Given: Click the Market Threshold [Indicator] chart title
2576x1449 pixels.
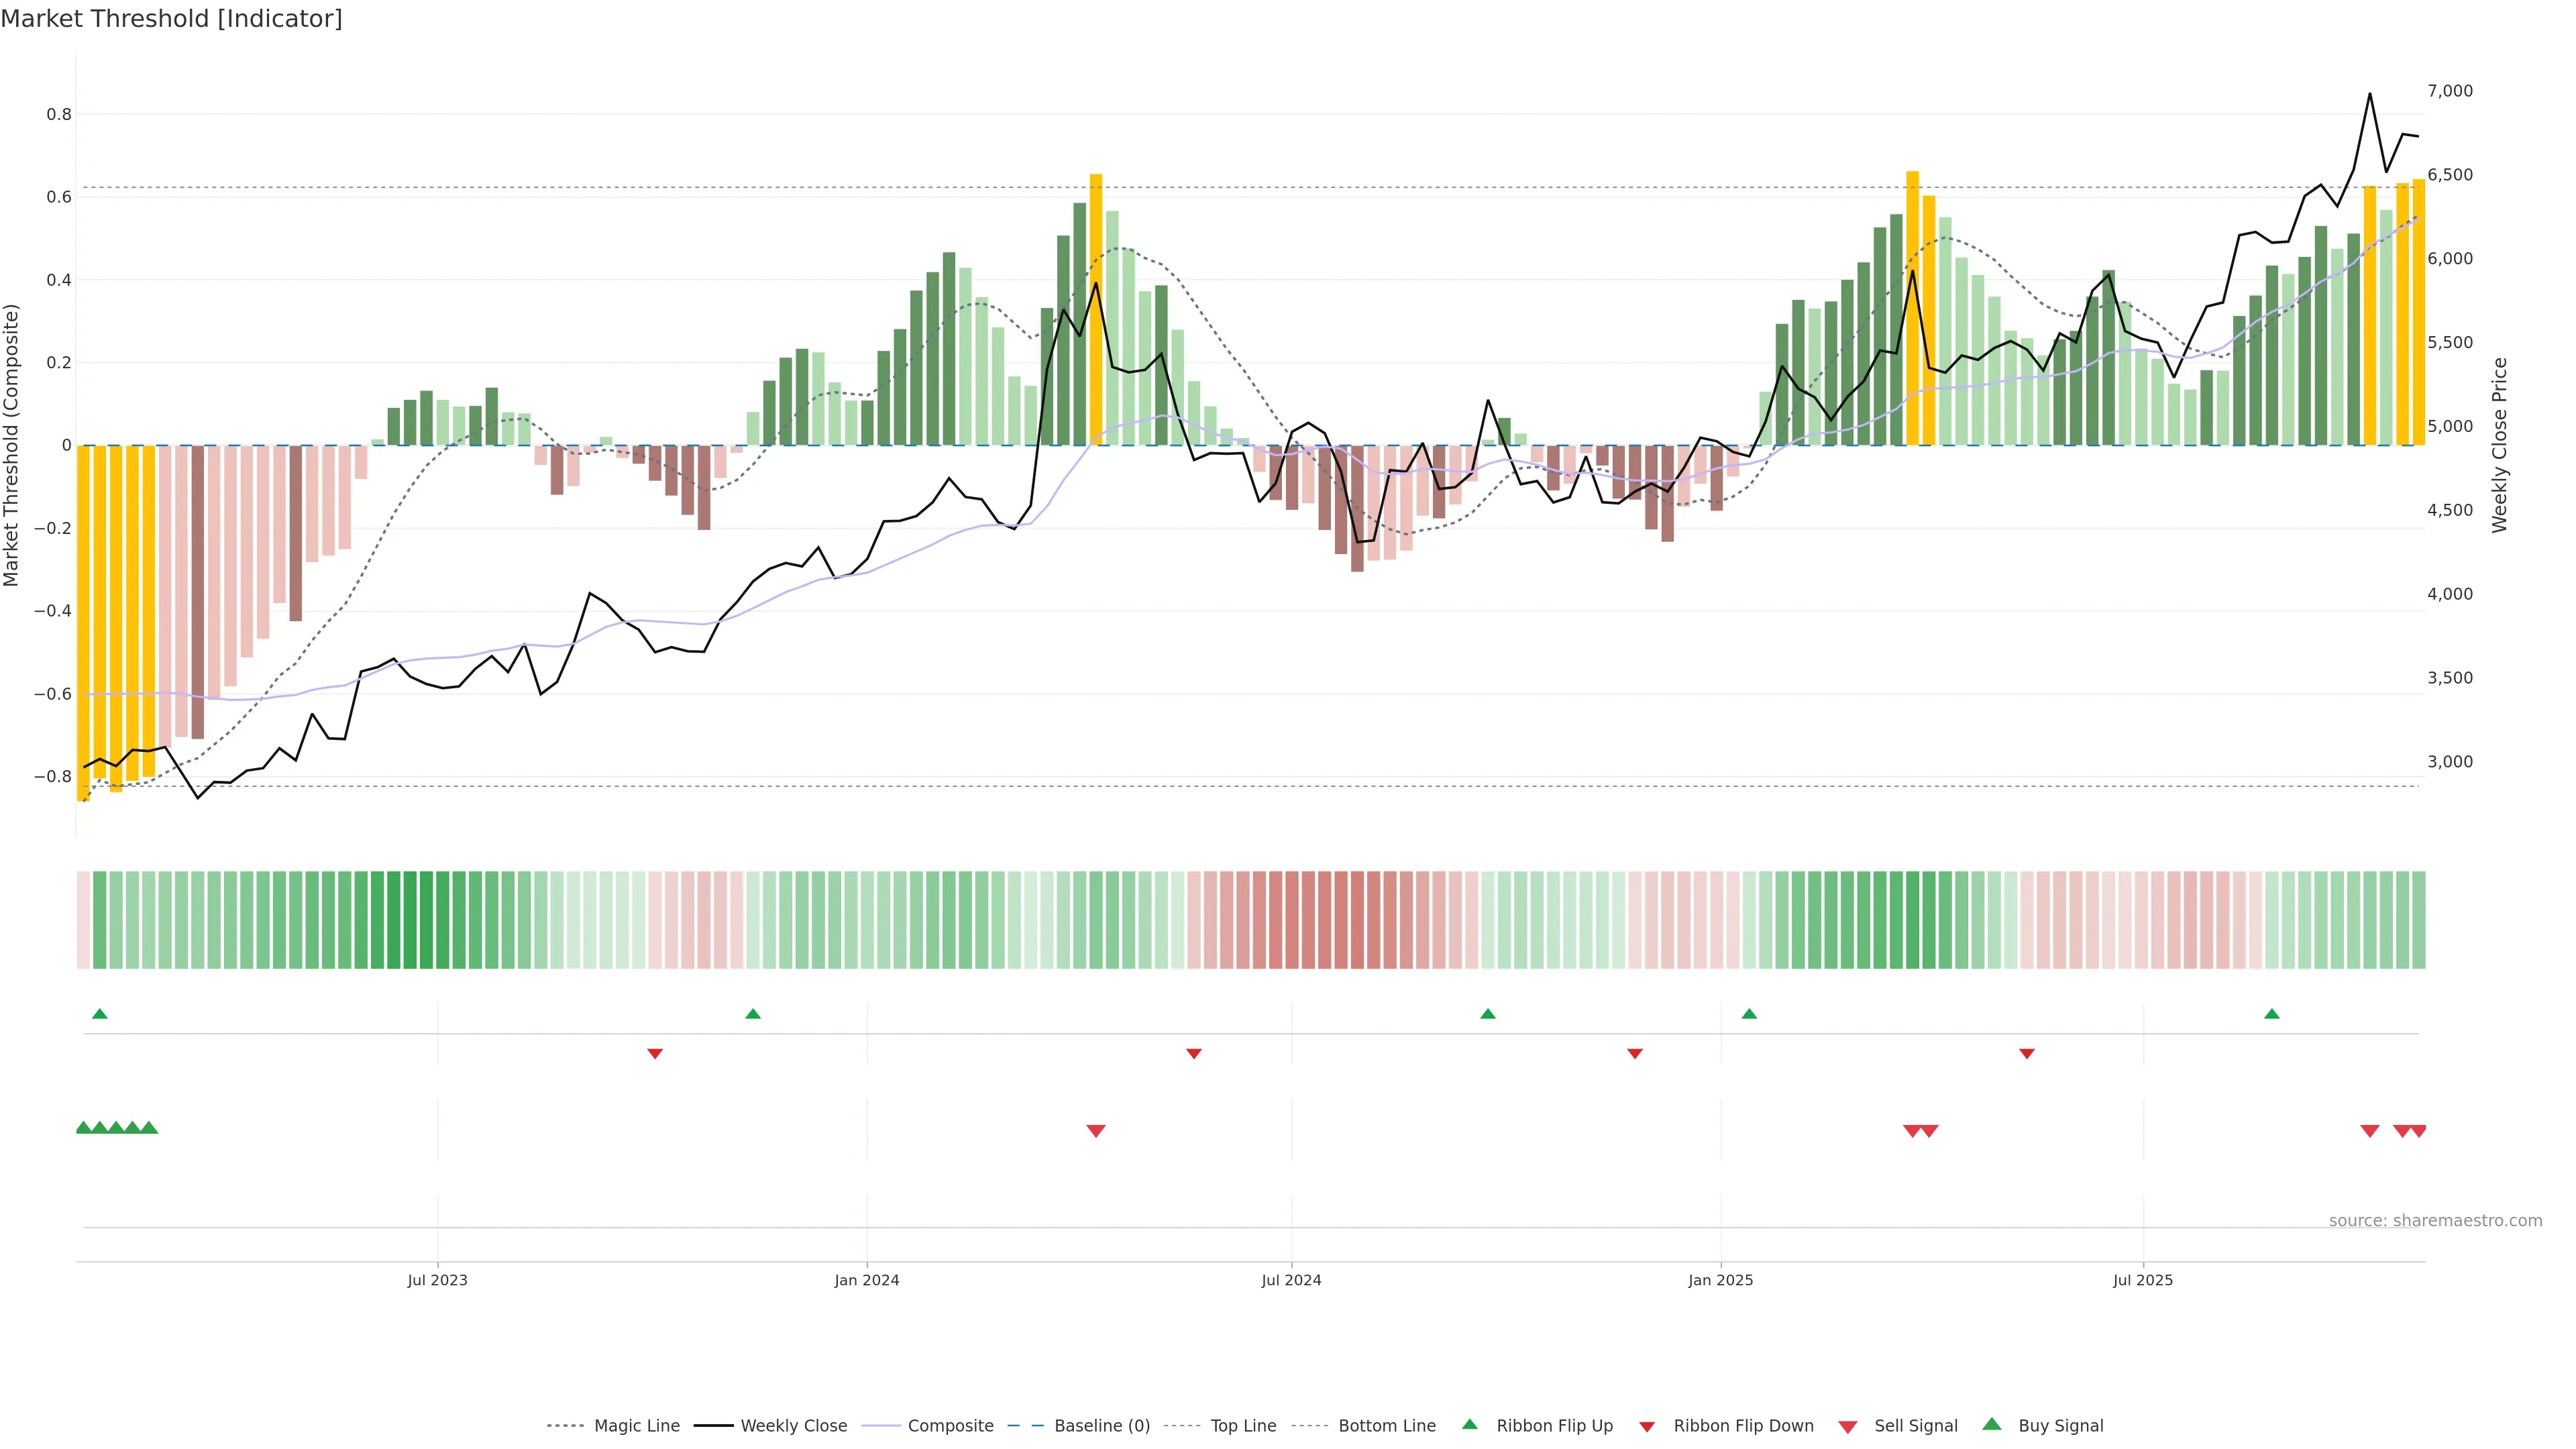Looking at the screenshot, I should pyautogui.click(x=171, y=19).
